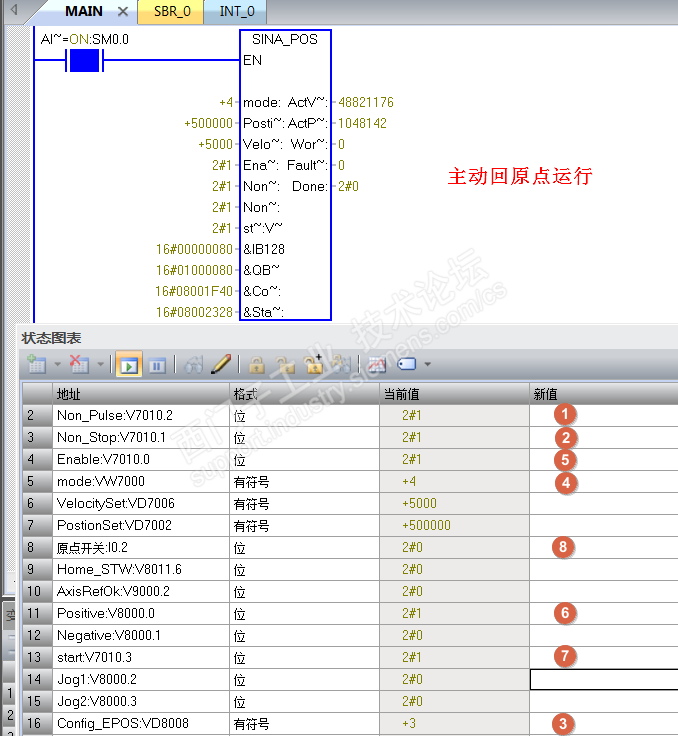
Task: Click the 16#08001F40 pointer input value
Action: click(x=194, y=291)
